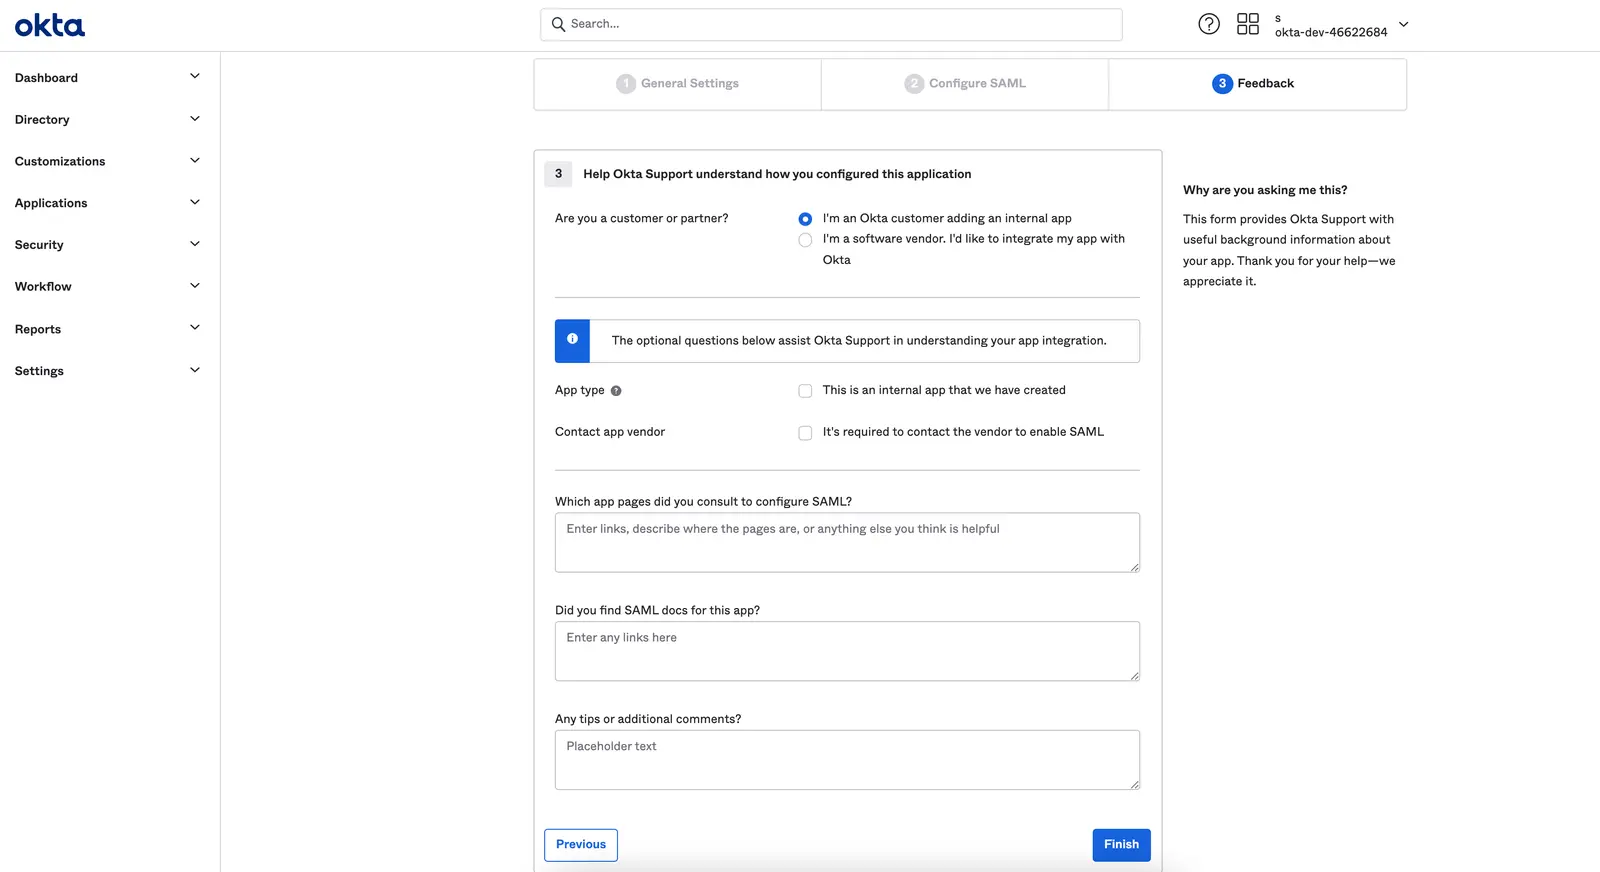Click the okta-dev-46622684 account name
Screen dimensions: 1600x872
pyautogui.click(x=1331, y=32)
